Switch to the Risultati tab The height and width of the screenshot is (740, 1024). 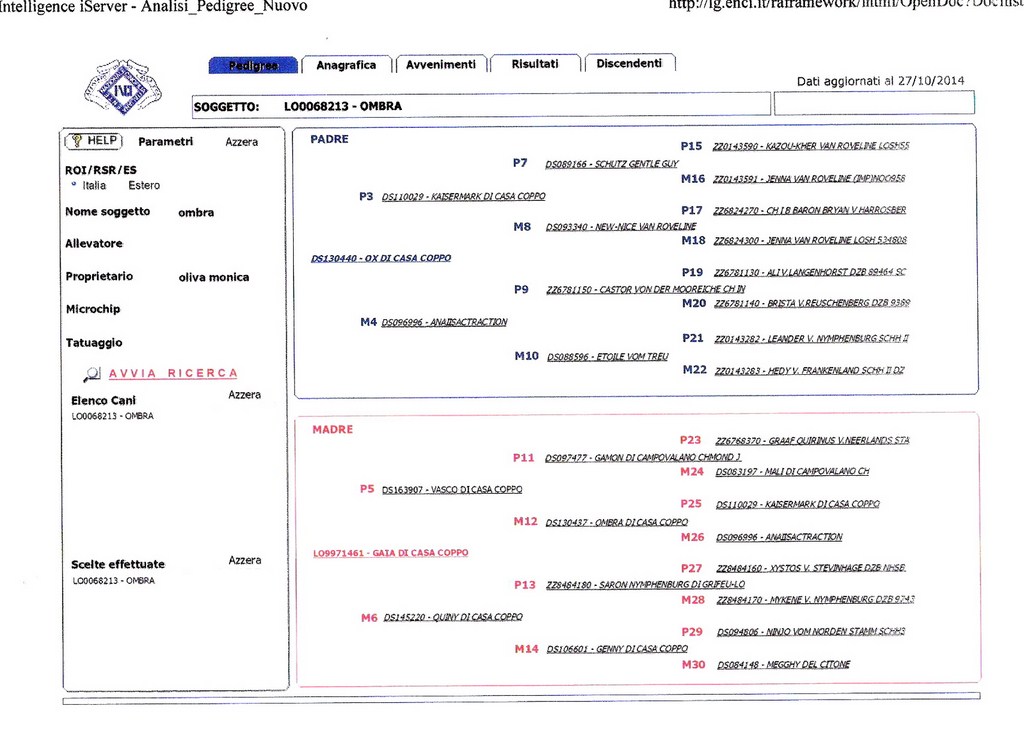click(x=535, y=63)
